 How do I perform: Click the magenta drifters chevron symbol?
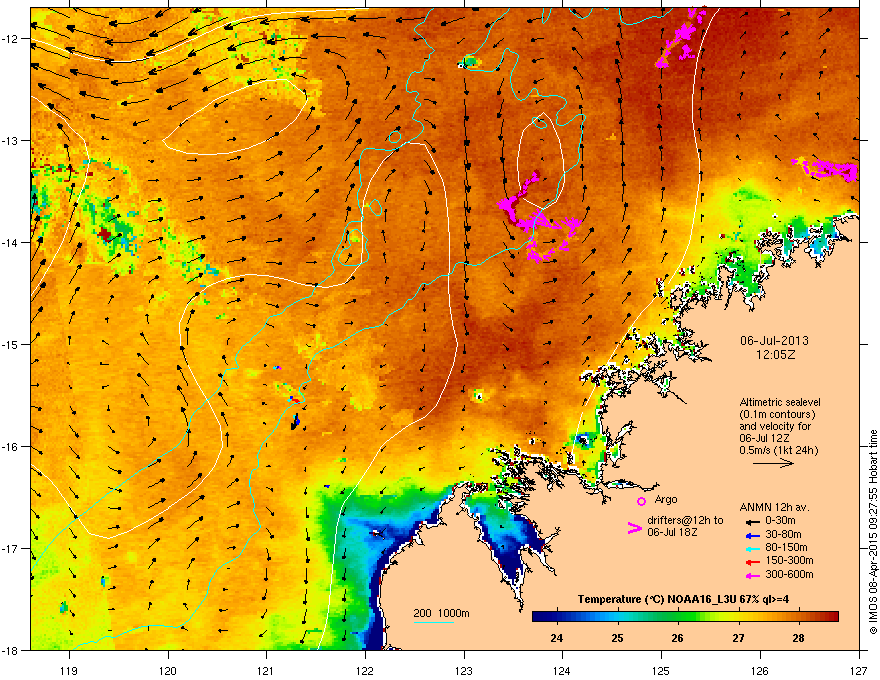(634, 528)
